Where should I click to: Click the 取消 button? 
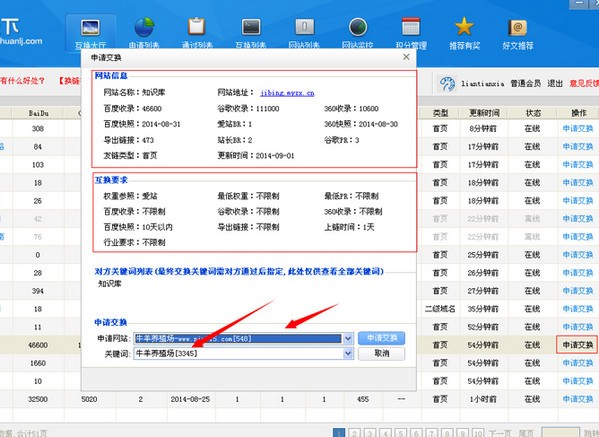pos(382,354)
